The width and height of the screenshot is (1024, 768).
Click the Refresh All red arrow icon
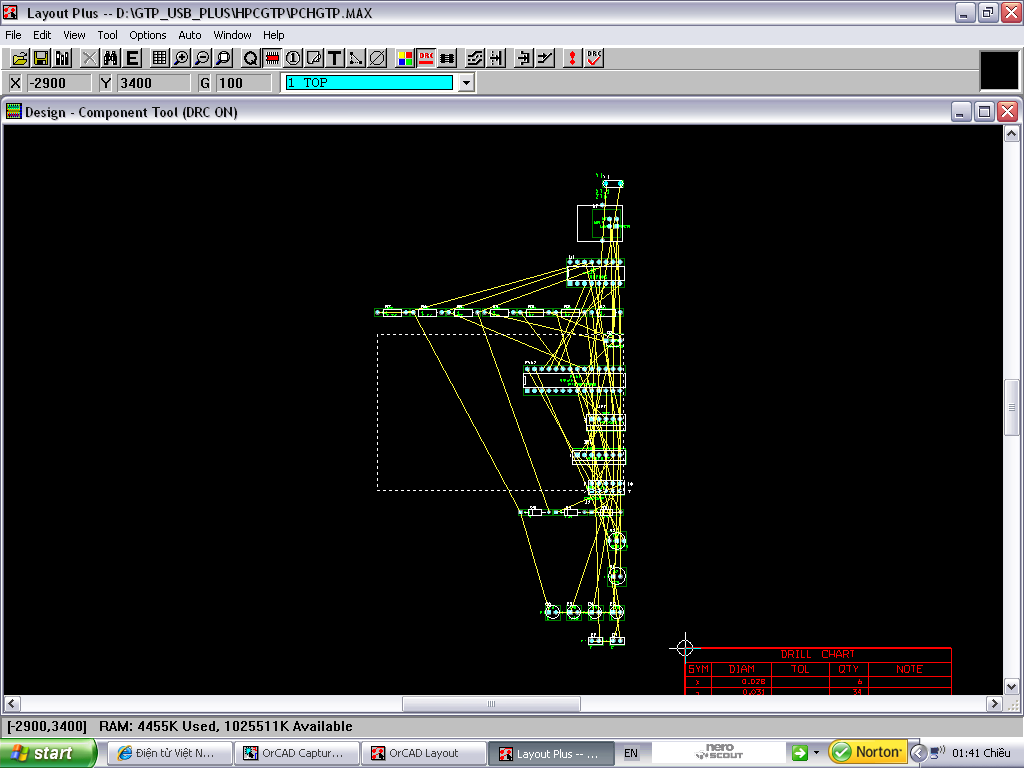pyautogui.click(x=572, y=59)
